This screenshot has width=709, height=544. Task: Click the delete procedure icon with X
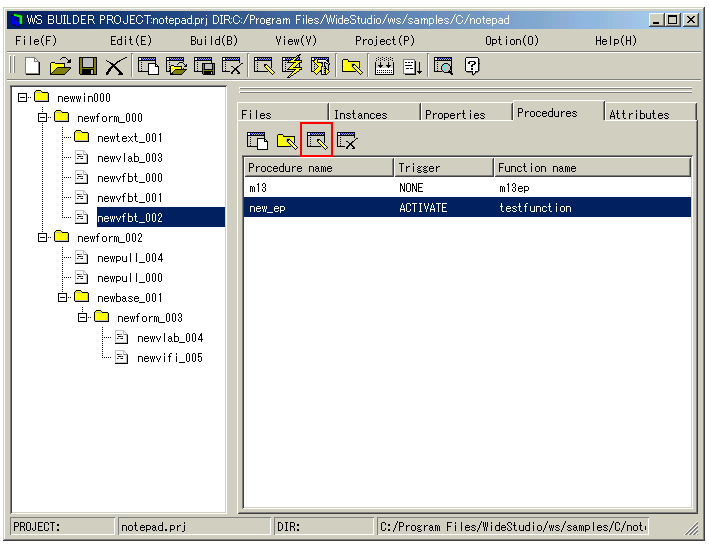pyautogui.click(x=347, y=141)
